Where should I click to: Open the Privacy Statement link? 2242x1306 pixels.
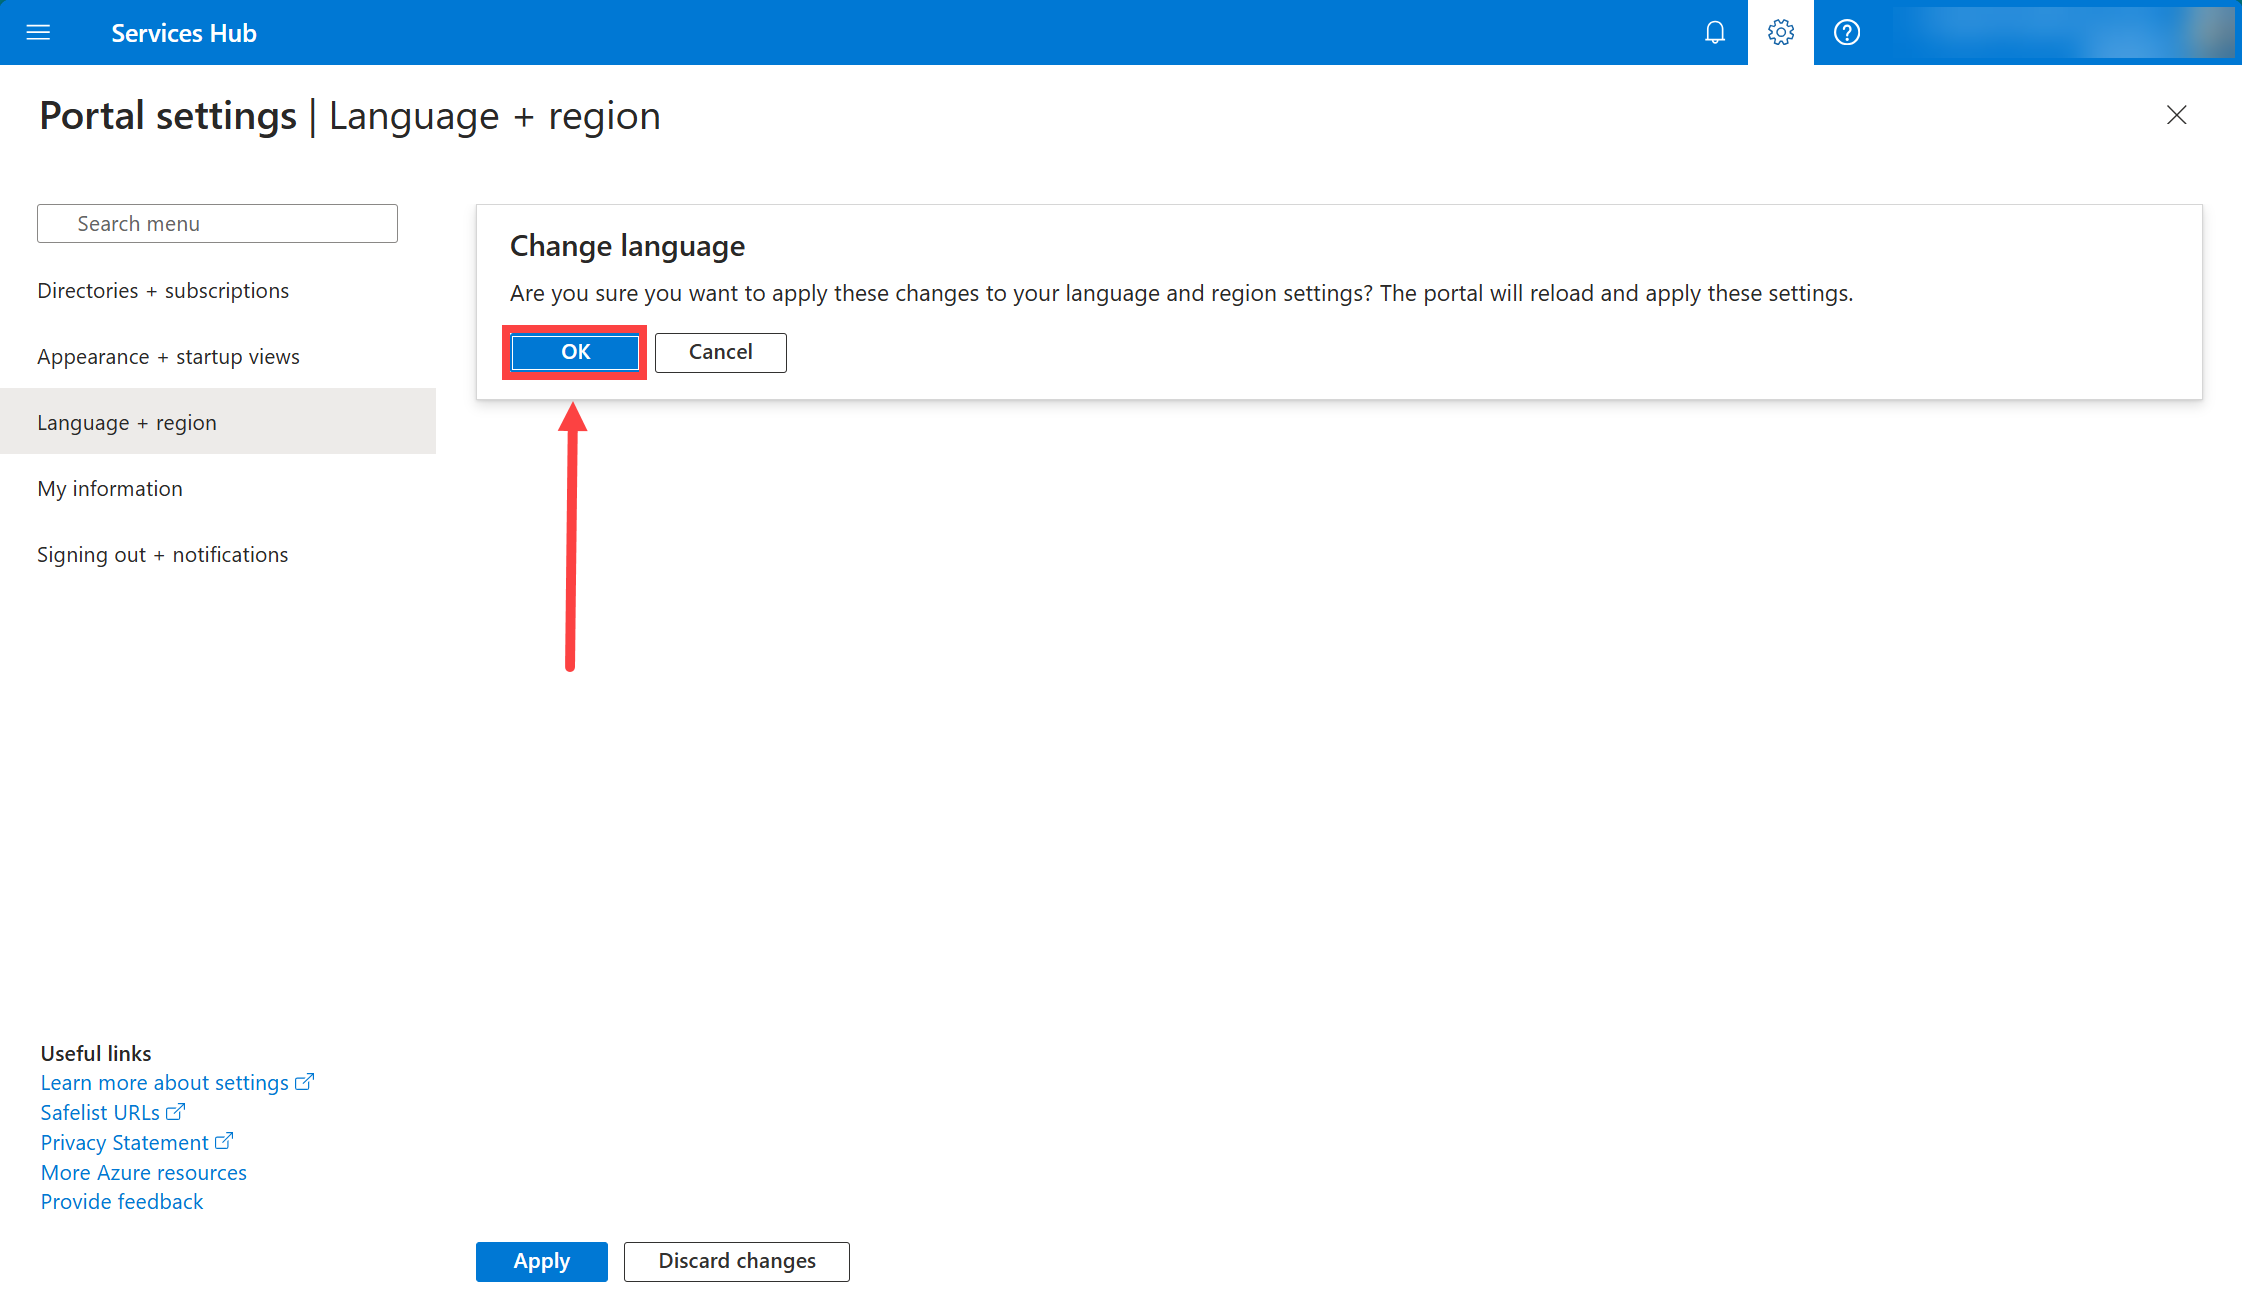pos(125,1143)
